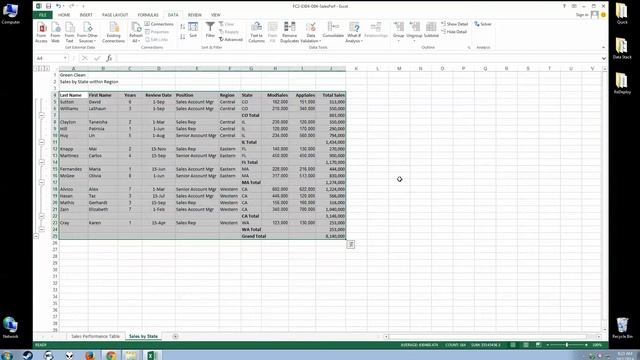
Task: Collapse the ribbon with arrow
Action: (603, 48)
